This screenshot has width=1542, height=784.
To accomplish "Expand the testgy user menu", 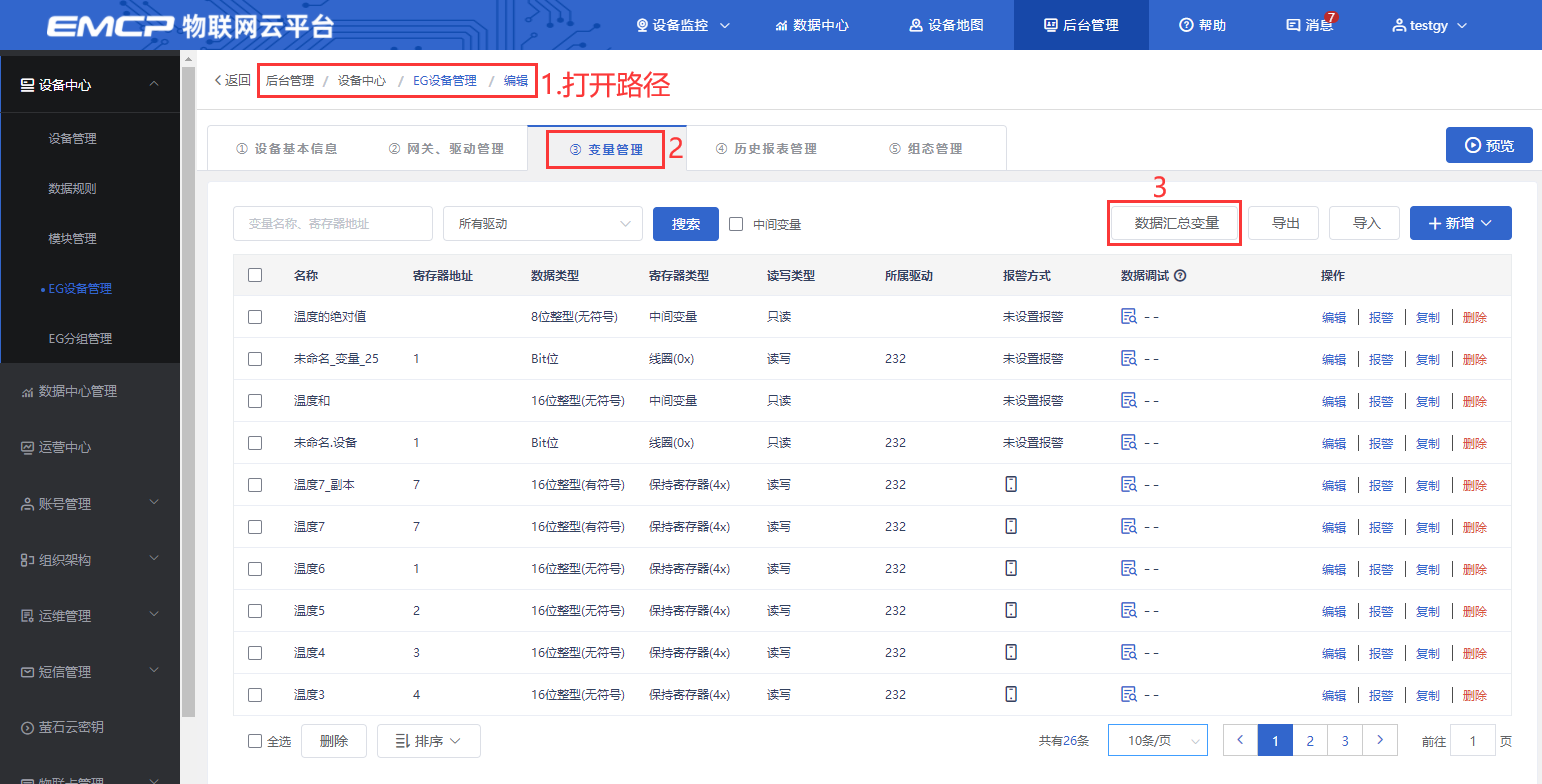I will click(x=1430, y=25).
